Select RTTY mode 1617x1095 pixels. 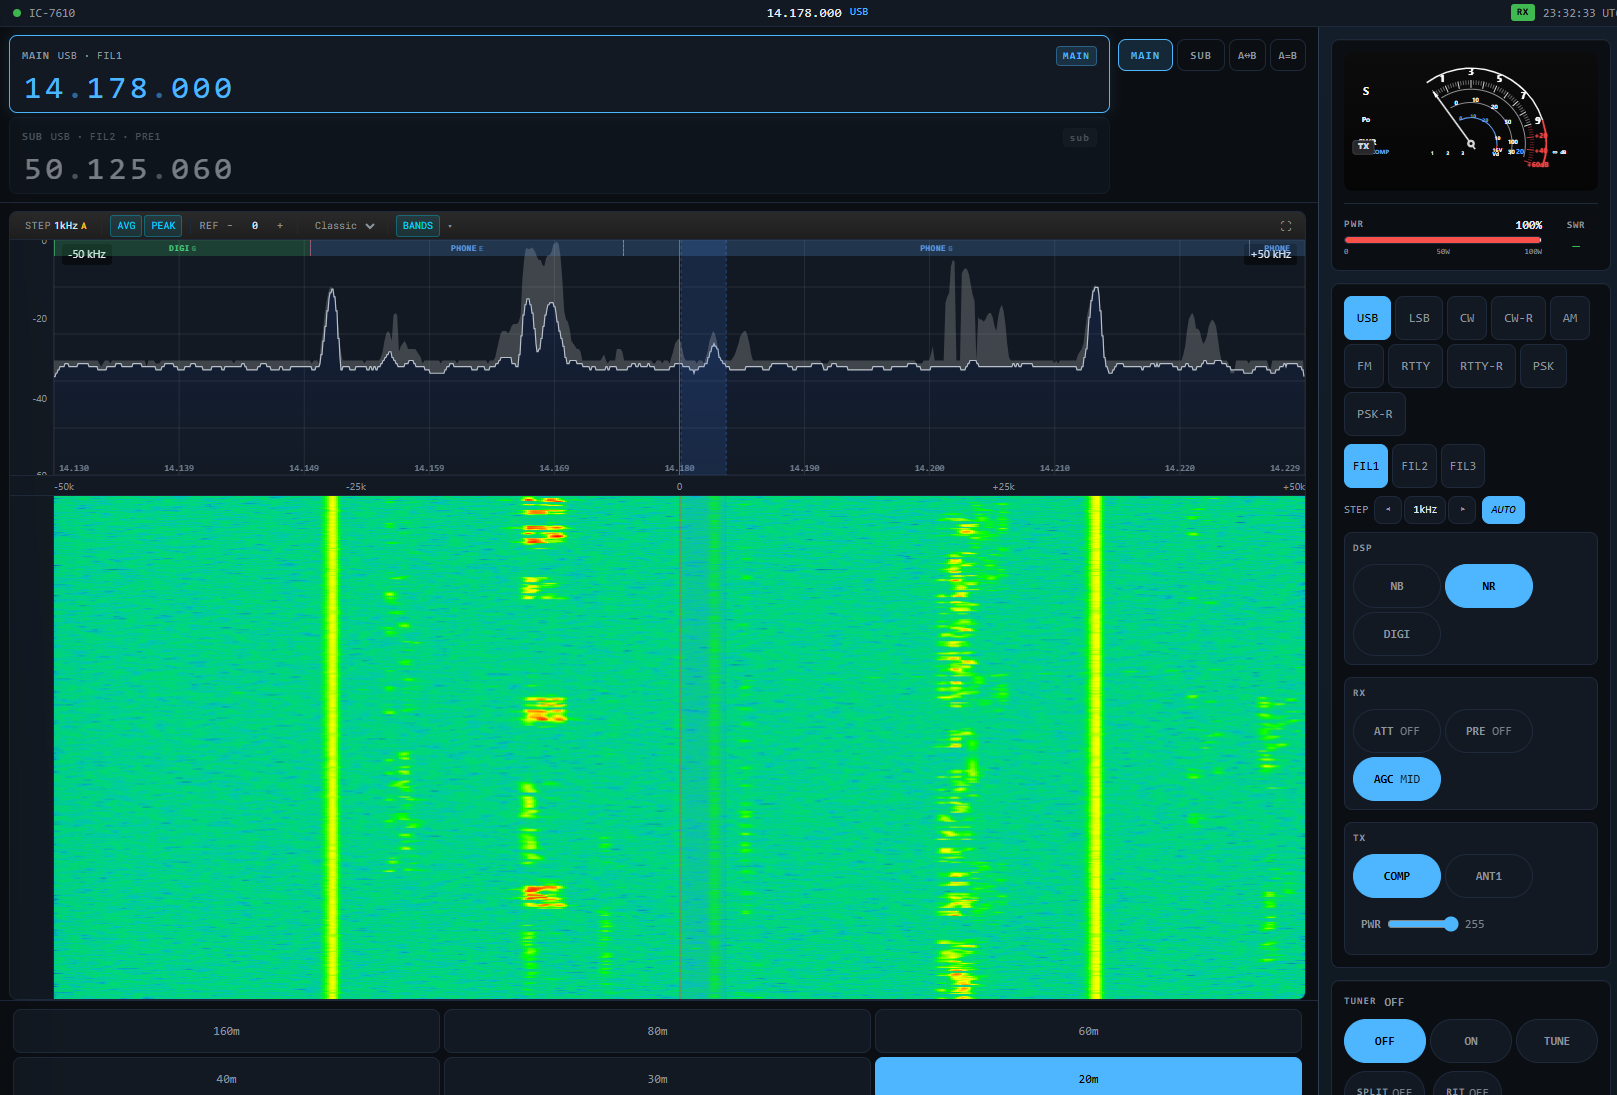click(1415, 366)
